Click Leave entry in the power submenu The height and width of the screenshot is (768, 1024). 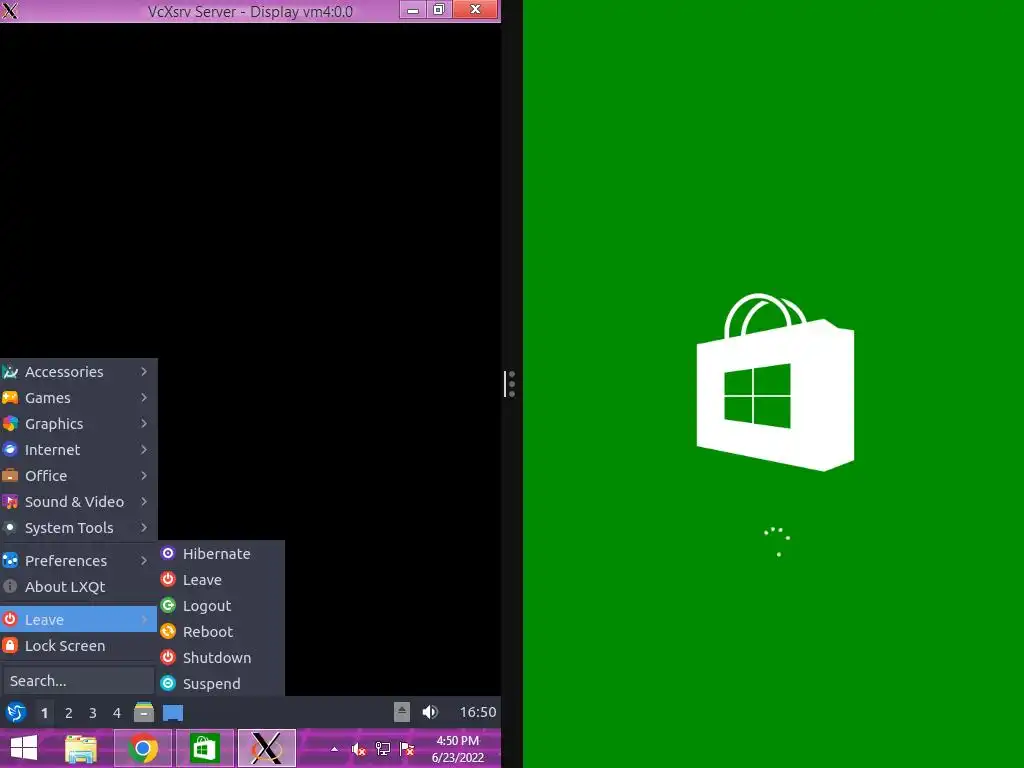[x=221, y=580]
